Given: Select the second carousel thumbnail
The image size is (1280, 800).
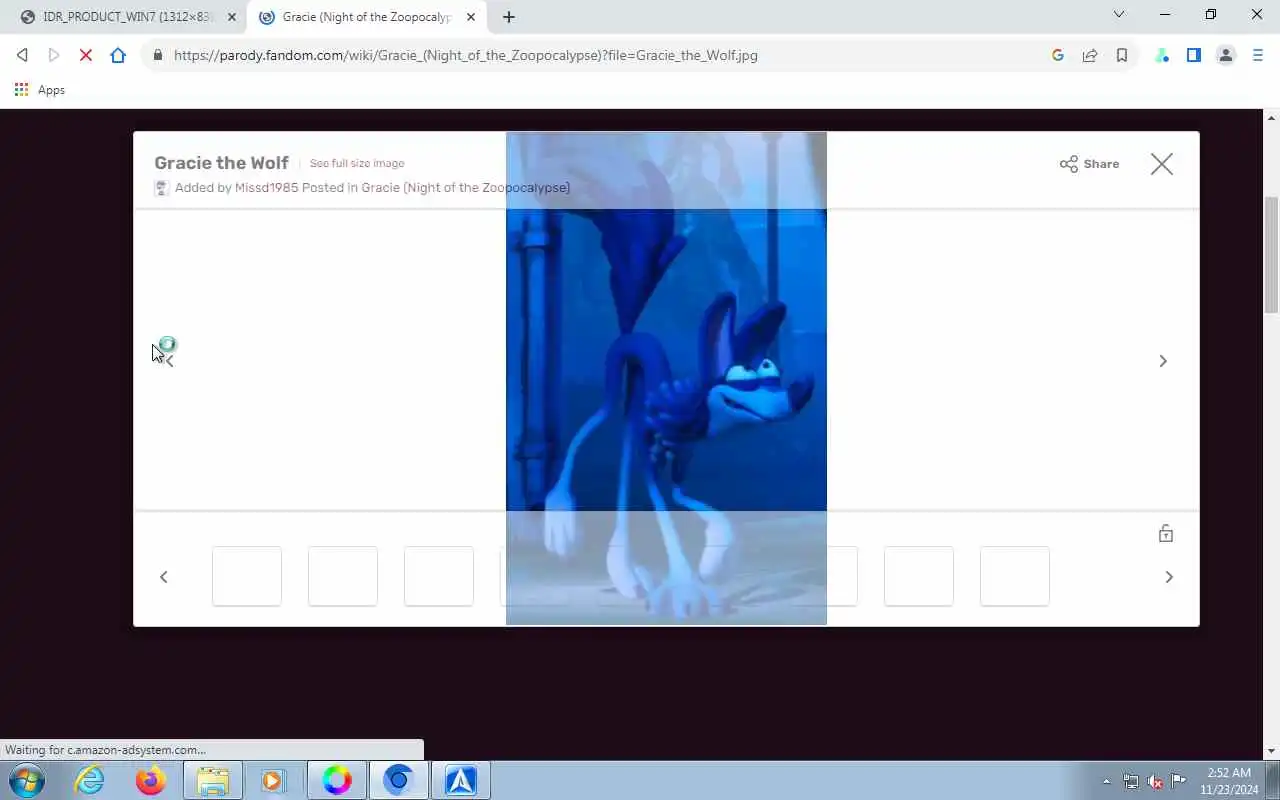Looking at the screenshot, I should pyautogui.click(x=343, y=576).
